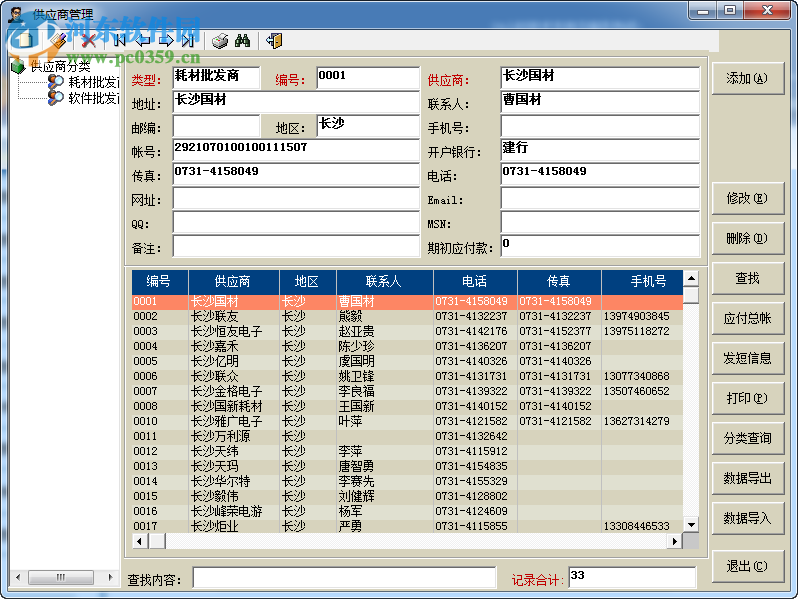
Task: Jump to the last record icon
Action: [x=188, y=40]
